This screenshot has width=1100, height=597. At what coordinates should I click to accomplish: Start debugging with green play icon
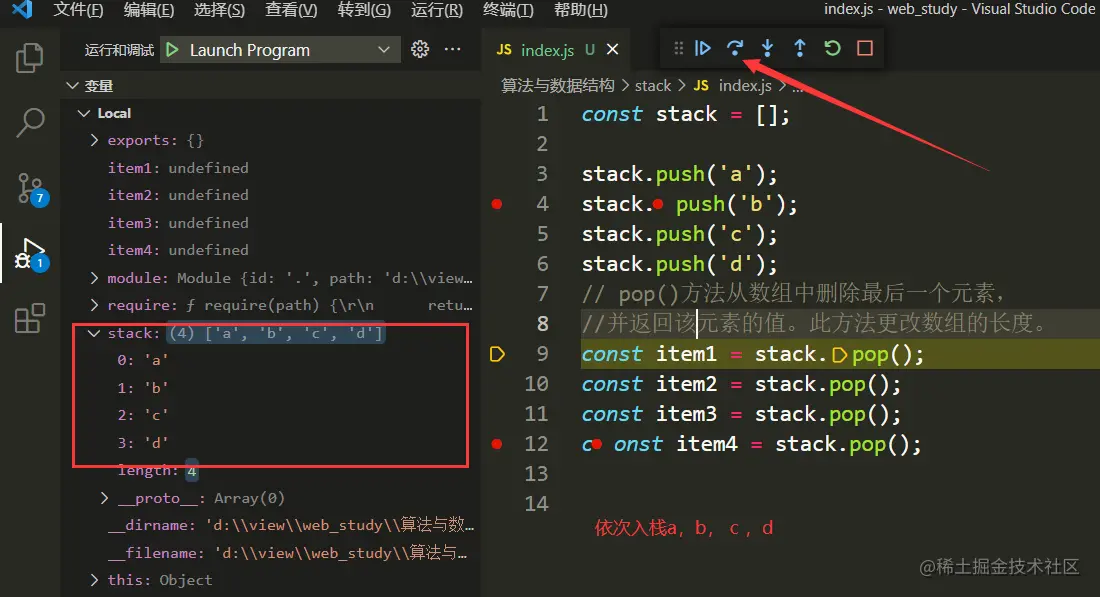(173, 50)
